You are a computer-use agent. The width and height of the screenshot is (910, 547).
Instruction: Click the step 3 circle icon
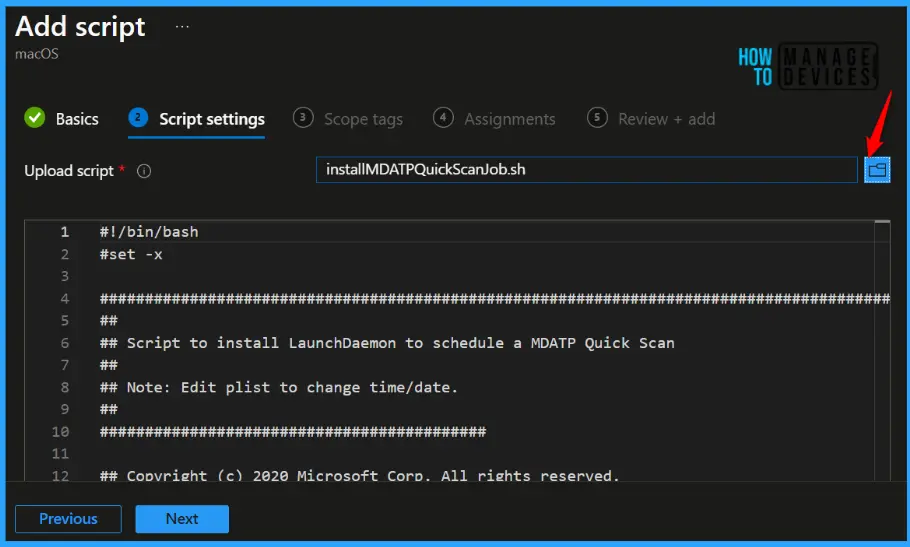(303, 117)
